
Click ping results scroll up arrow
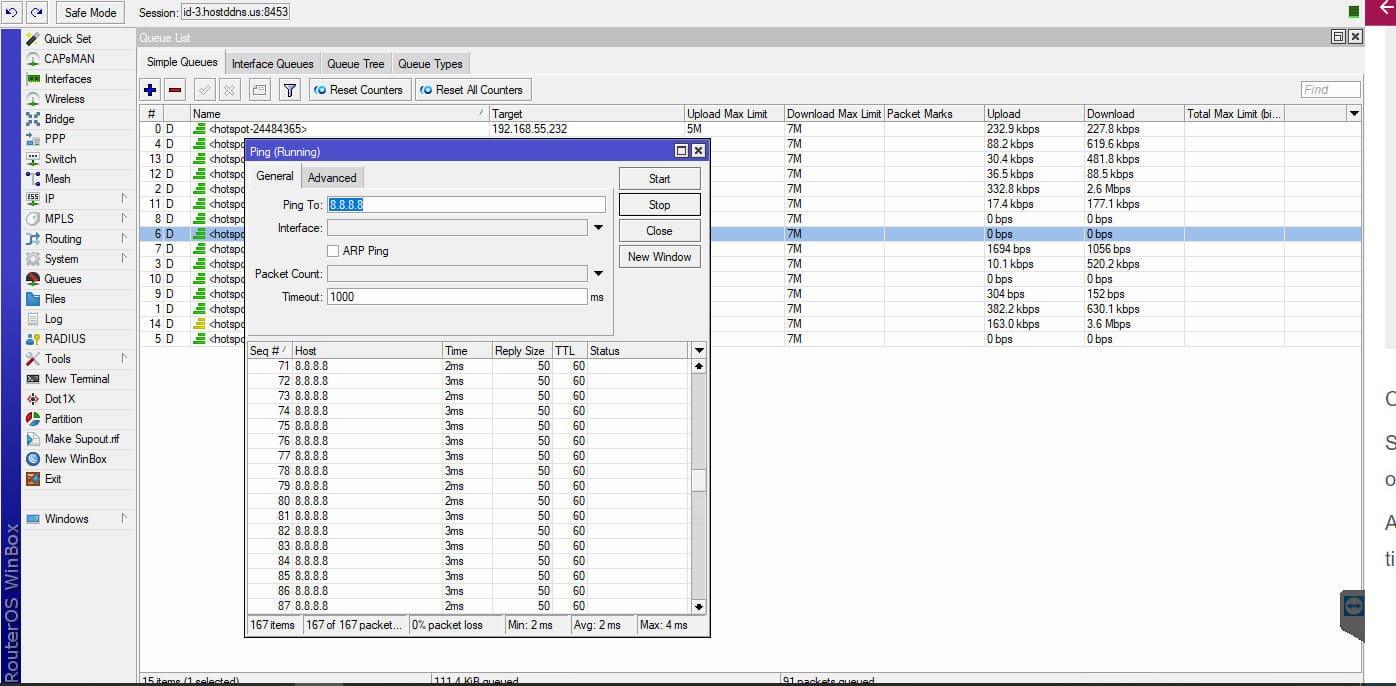click(698, 366)
